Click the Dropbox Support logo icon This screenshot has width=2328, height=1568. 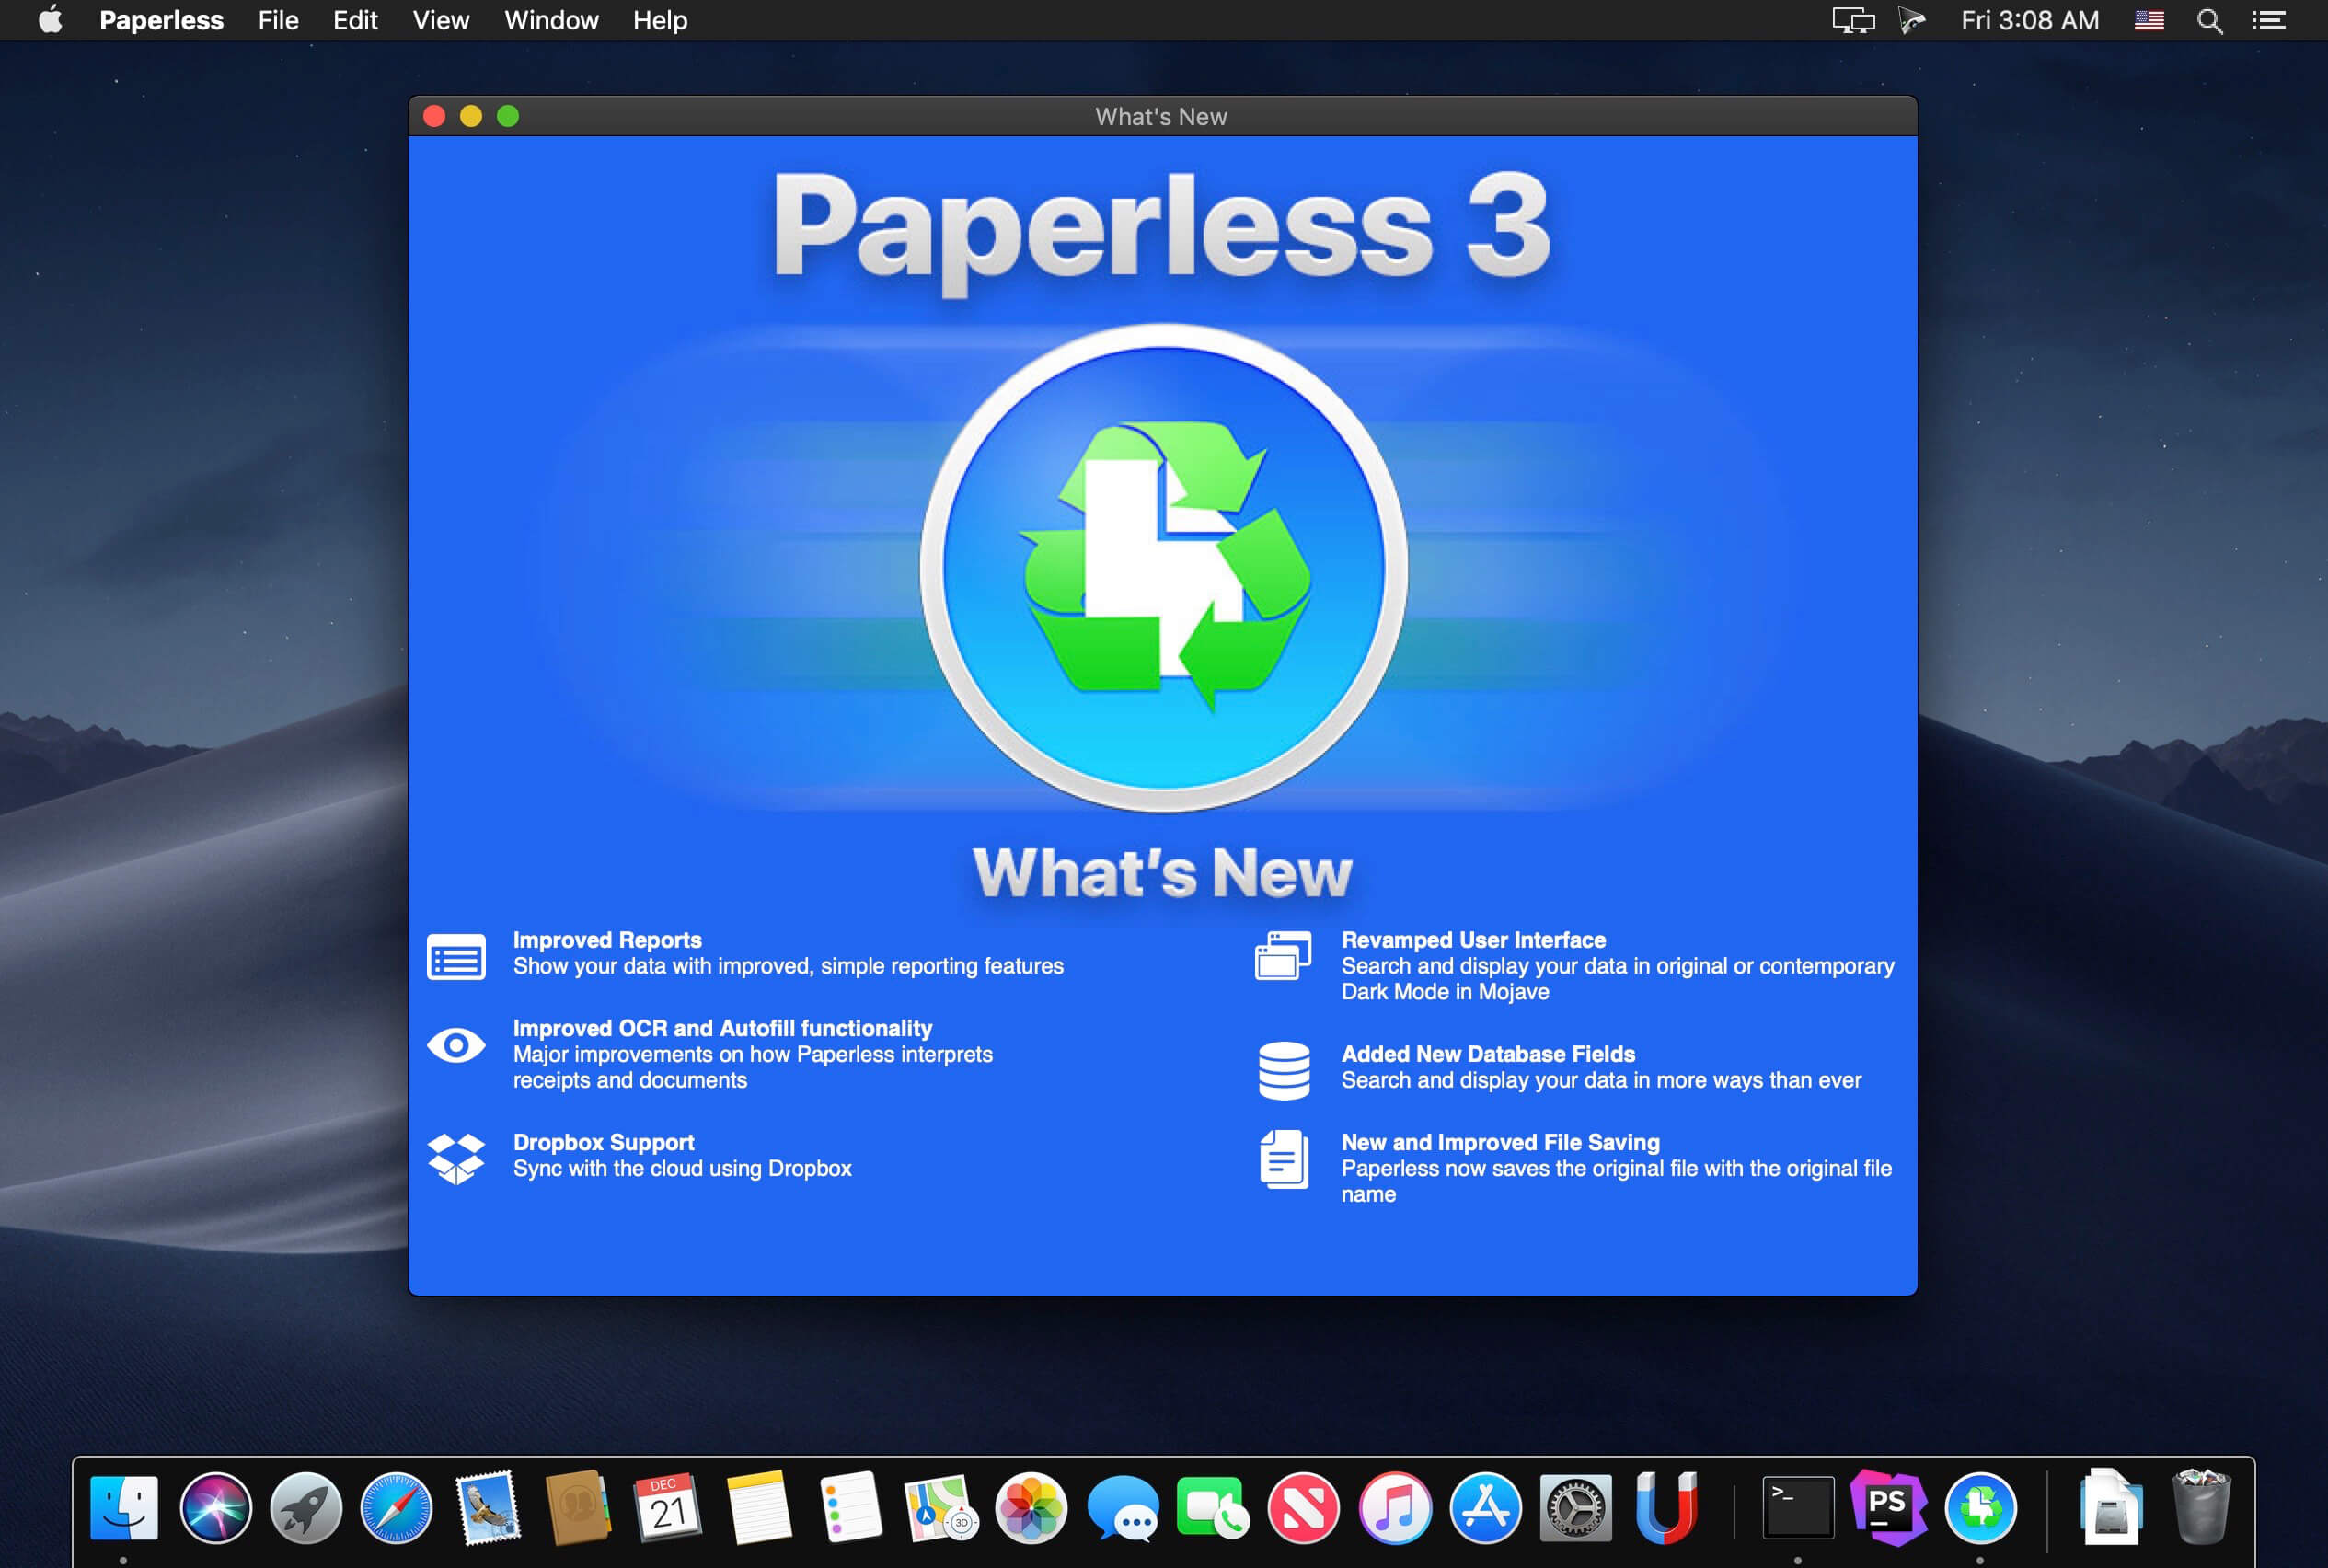pos(456,1158)
